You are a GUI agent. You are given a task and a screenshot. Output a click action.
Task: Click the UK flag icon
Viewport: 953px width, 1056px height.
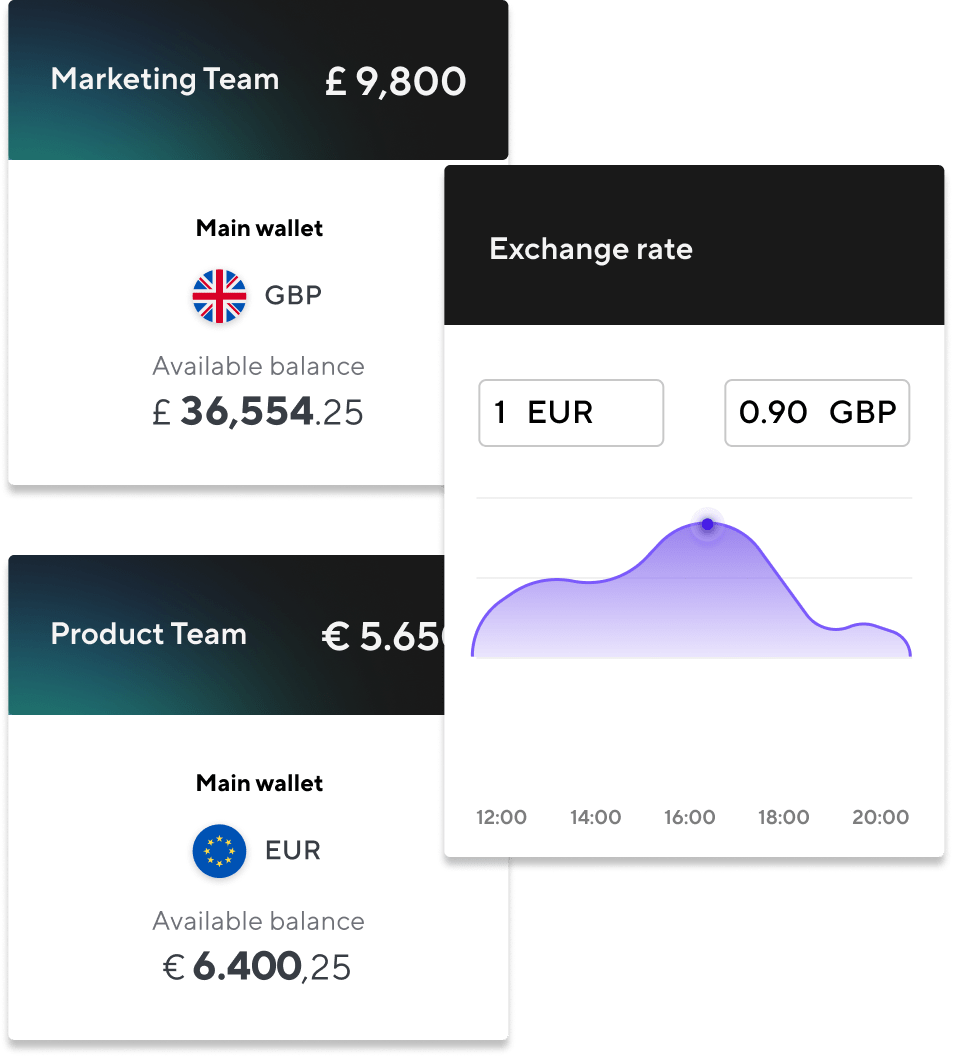tap(219, 296)
